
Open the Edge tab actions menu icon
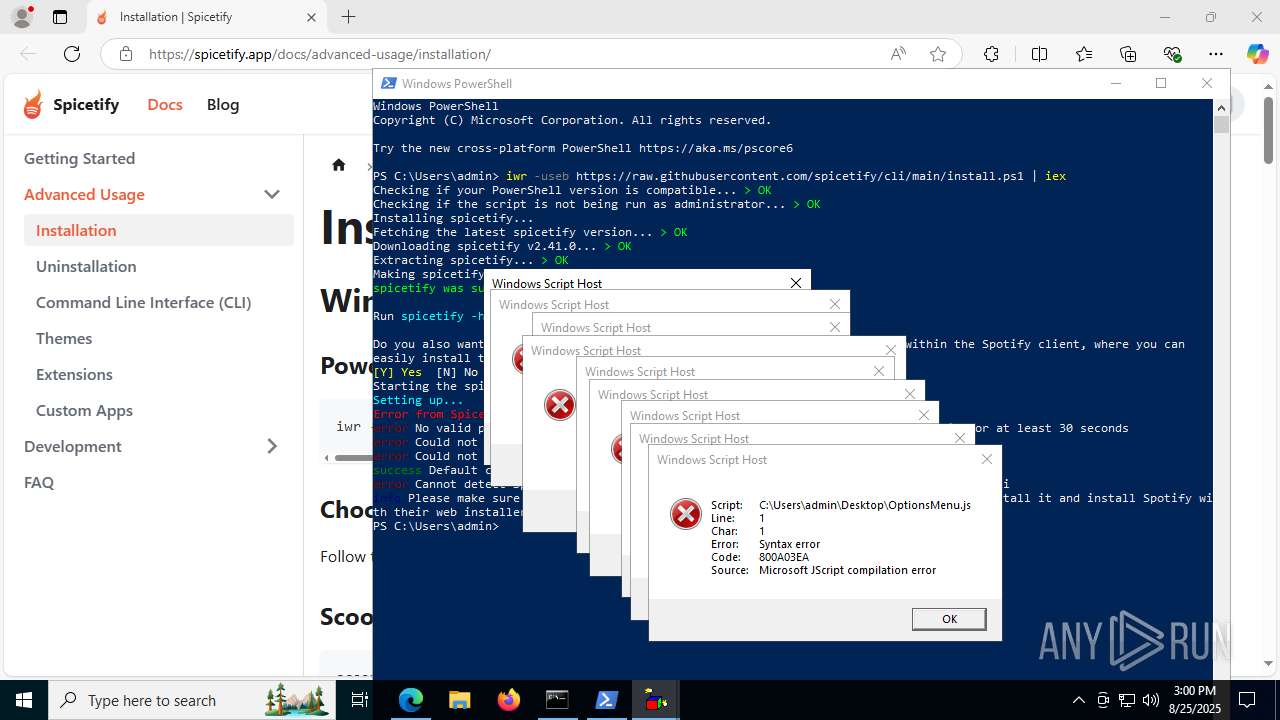point(60,17)
